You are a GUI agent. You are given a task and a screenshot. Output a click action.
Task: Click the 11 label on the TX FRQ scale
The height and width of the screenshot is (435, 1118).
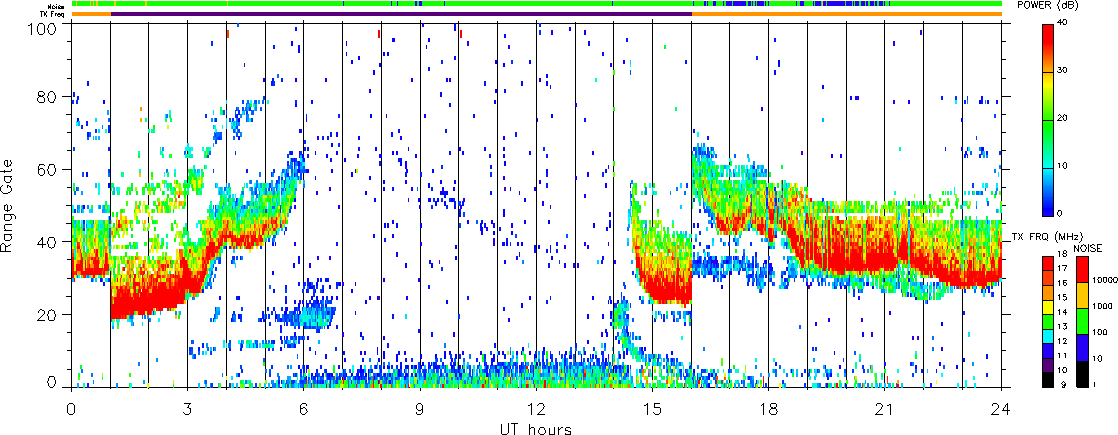click(1062, 356)
